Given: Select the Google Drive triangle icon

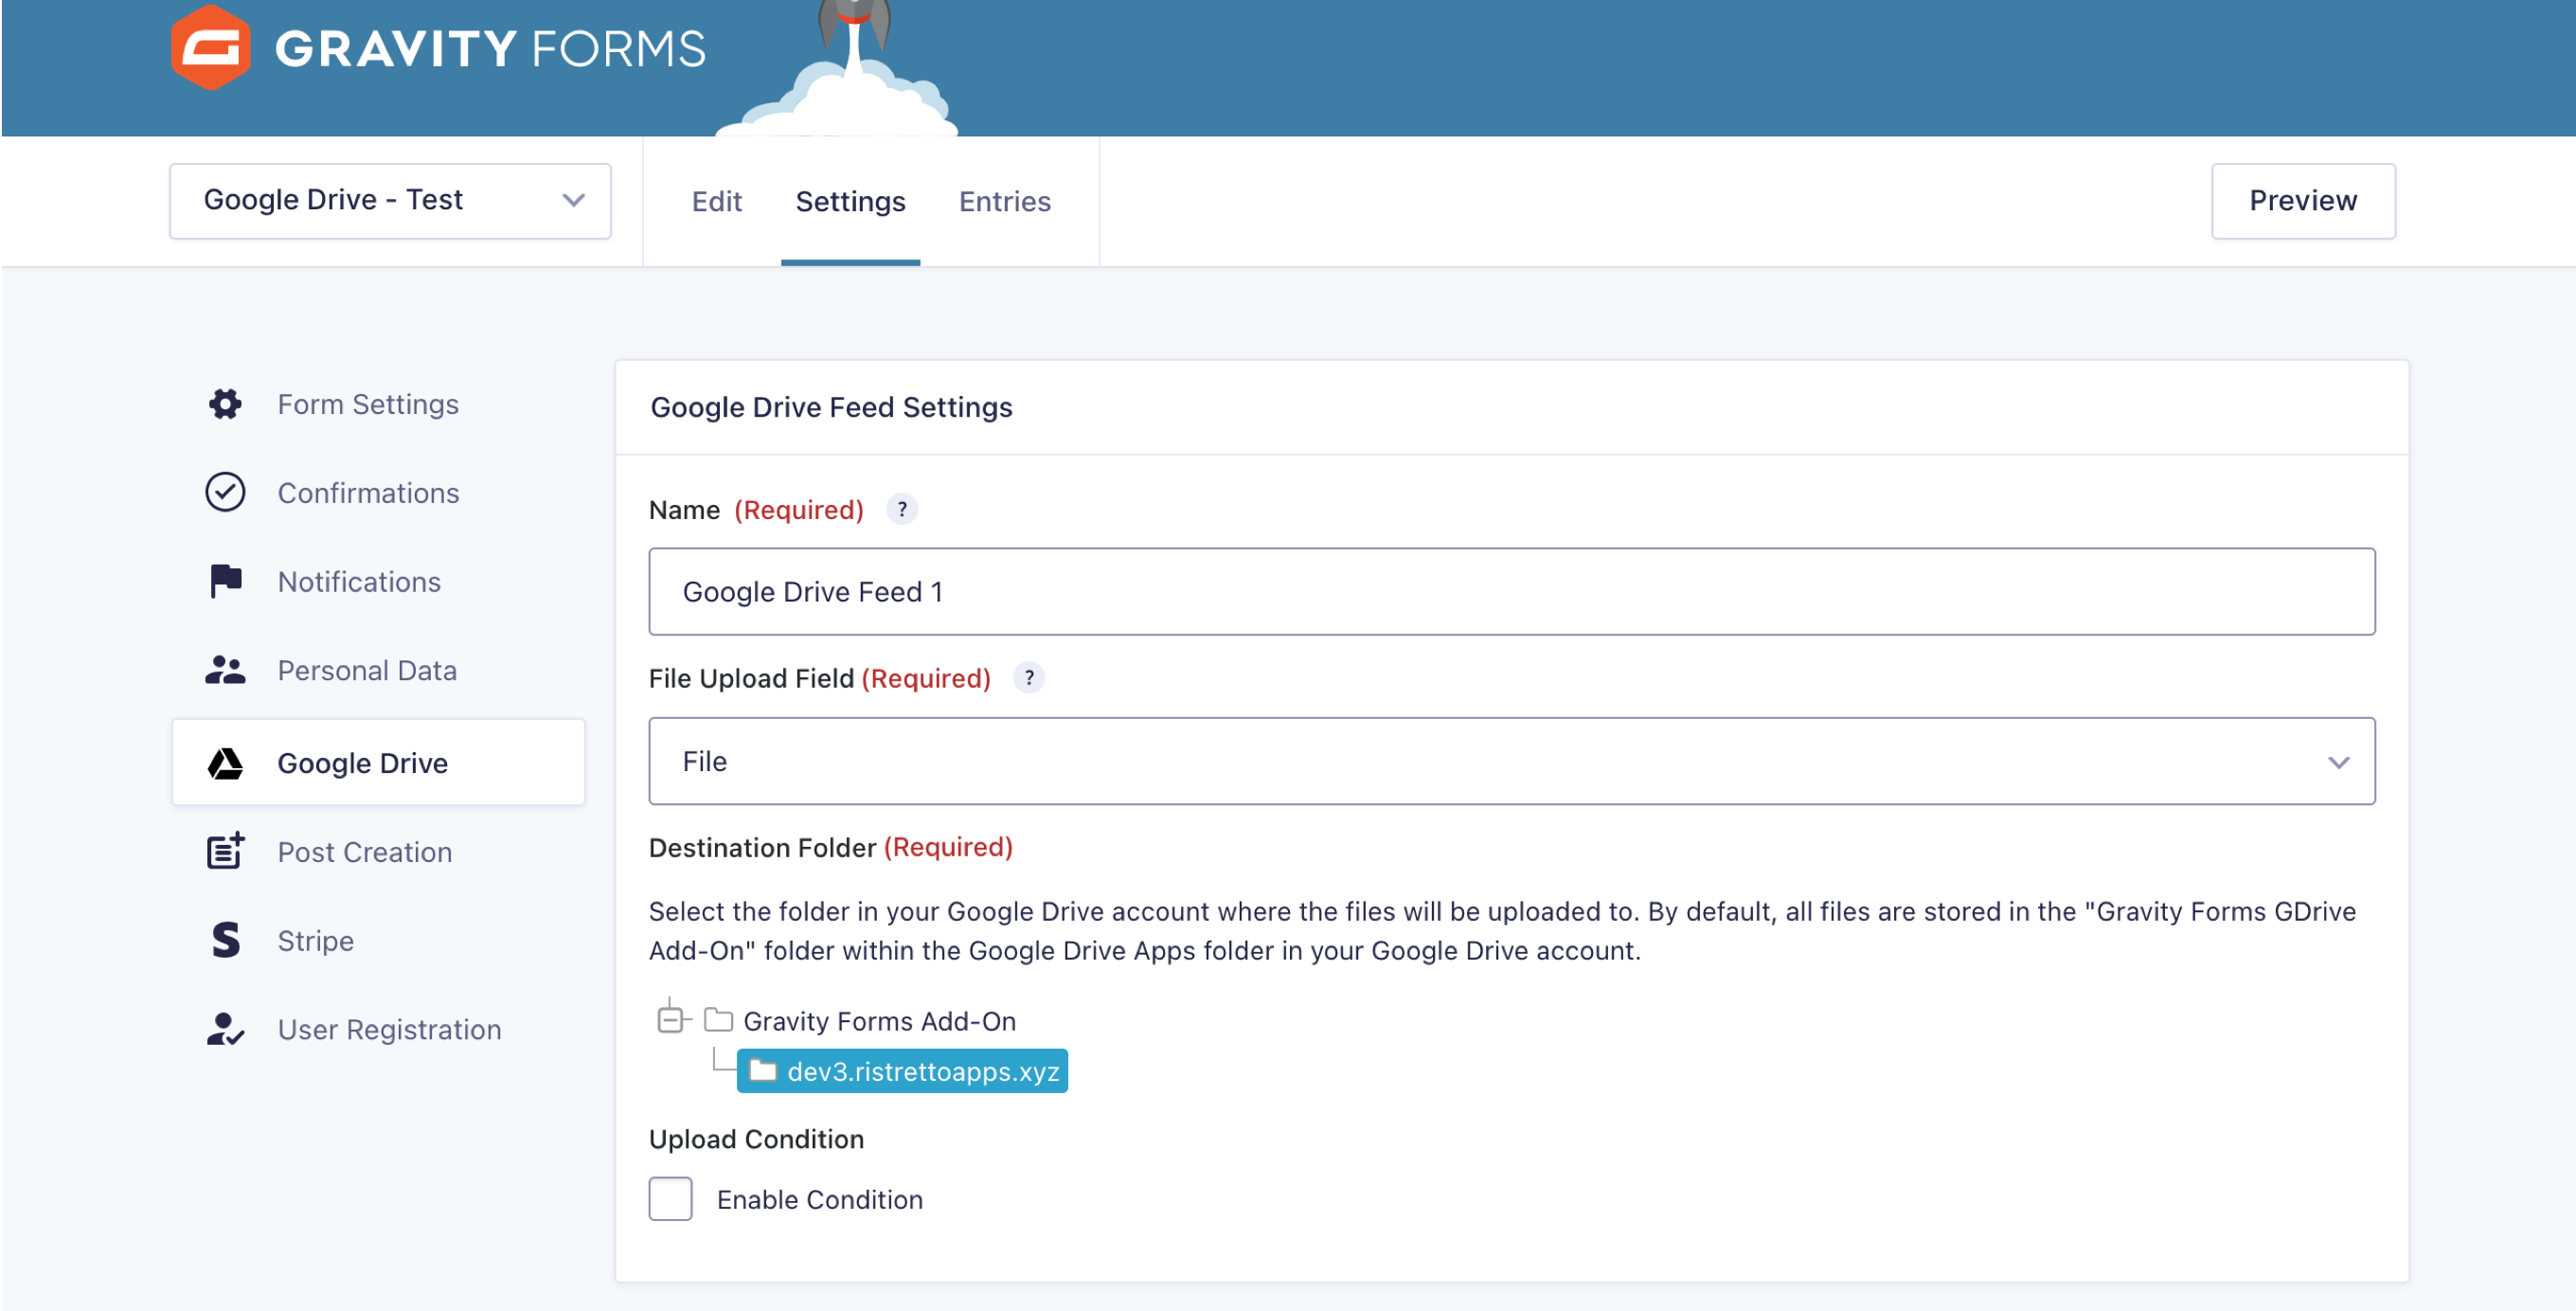Looking at the screenshot, I should click(x=224, y=763).
